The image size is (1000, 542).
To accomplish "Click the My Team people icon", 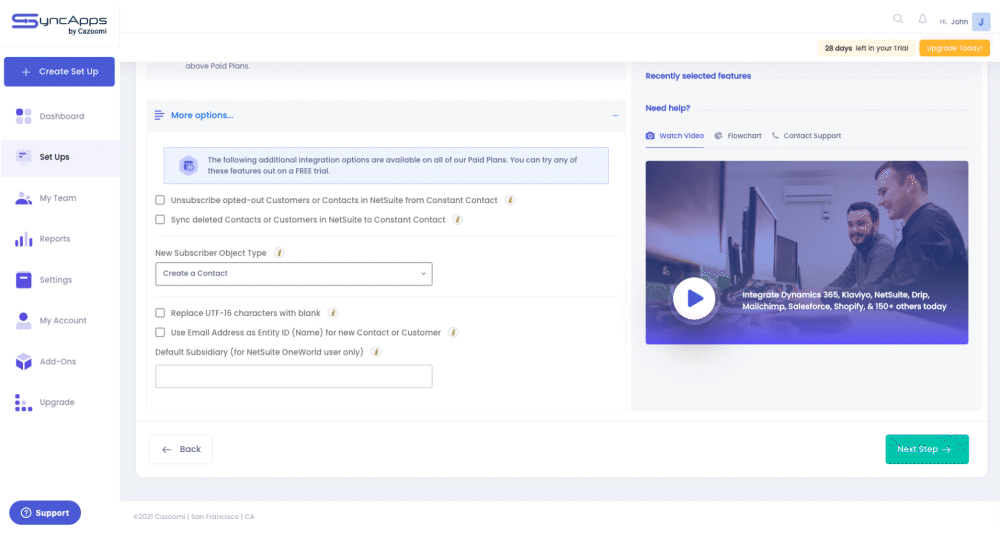I will (x=24, y=198).
